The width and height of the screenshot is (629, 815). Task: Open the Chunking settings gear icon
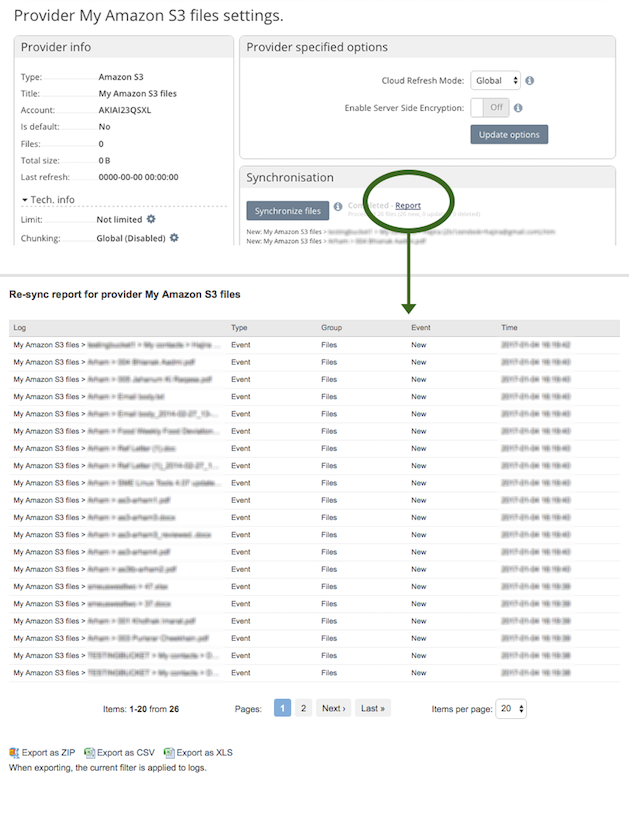(174, 238)
